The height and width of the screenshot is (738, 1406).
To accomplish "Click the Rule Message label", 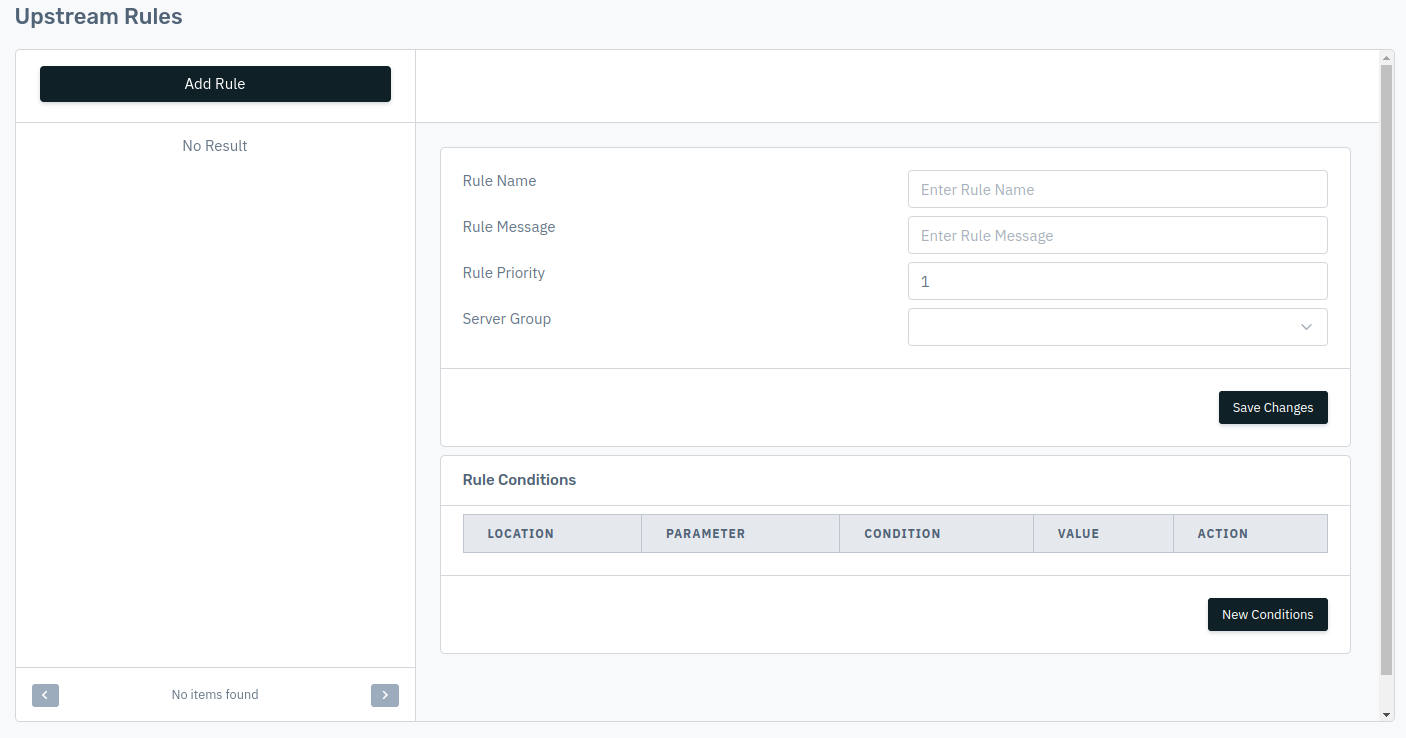I will click(509, 227).
